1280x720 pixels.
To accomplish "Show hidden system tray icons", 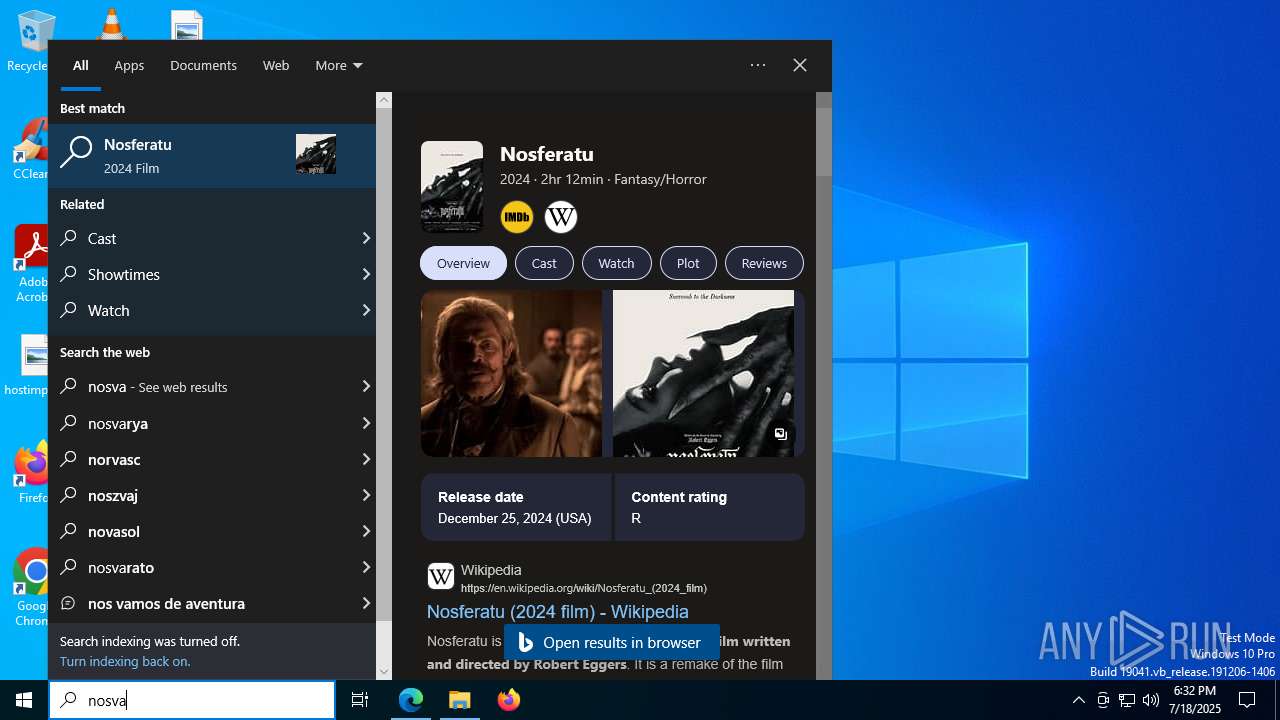I will pyautogui.click(x=1079, y=700).
